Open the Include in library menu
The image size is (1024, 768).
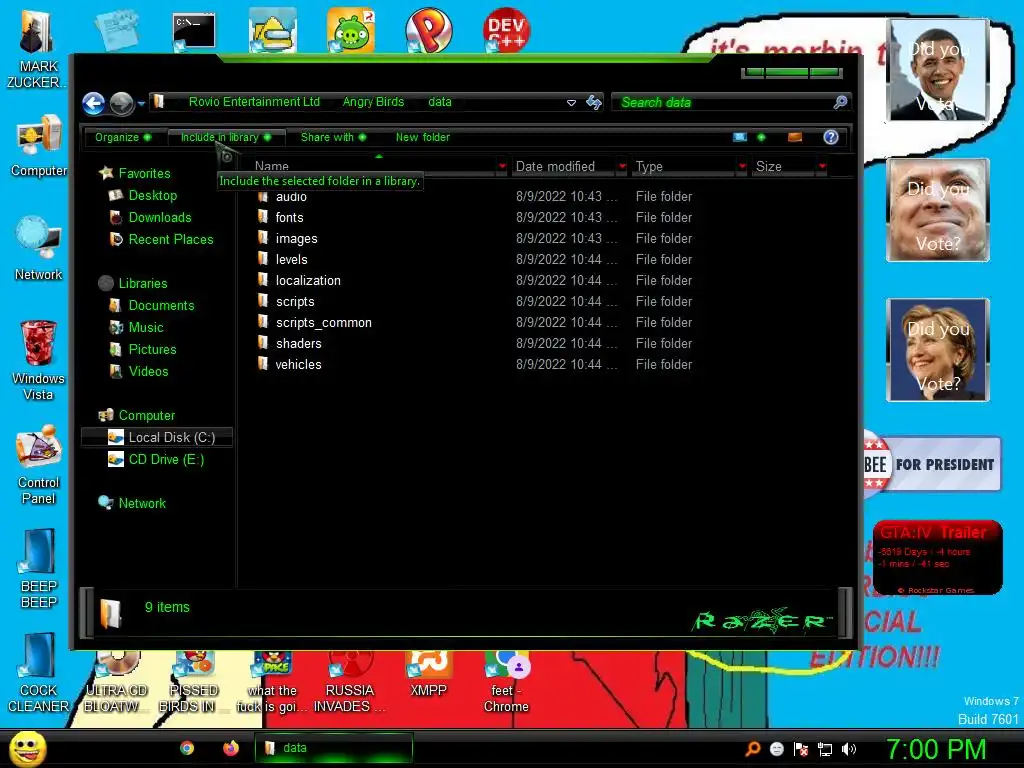coord(226,137)
